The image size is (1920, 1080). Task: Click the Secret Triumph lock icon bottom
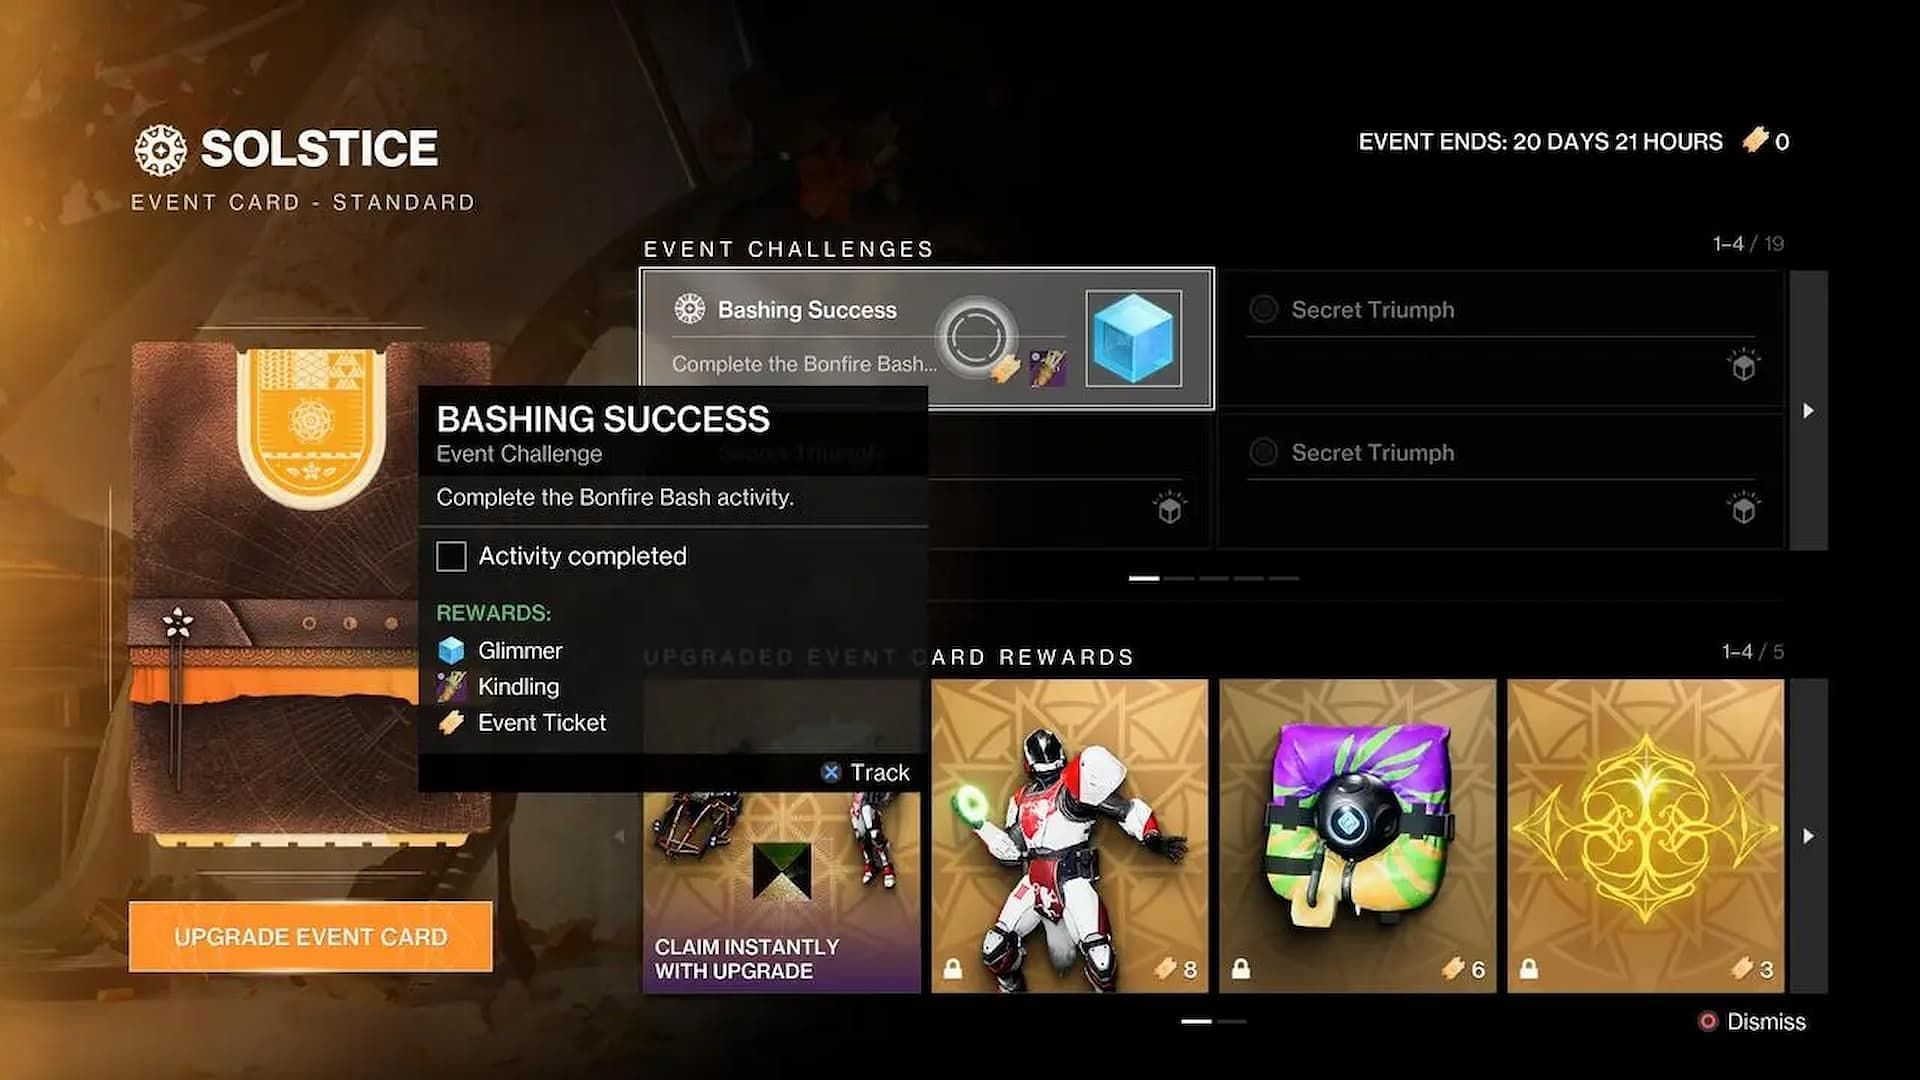click(1742, 508)
